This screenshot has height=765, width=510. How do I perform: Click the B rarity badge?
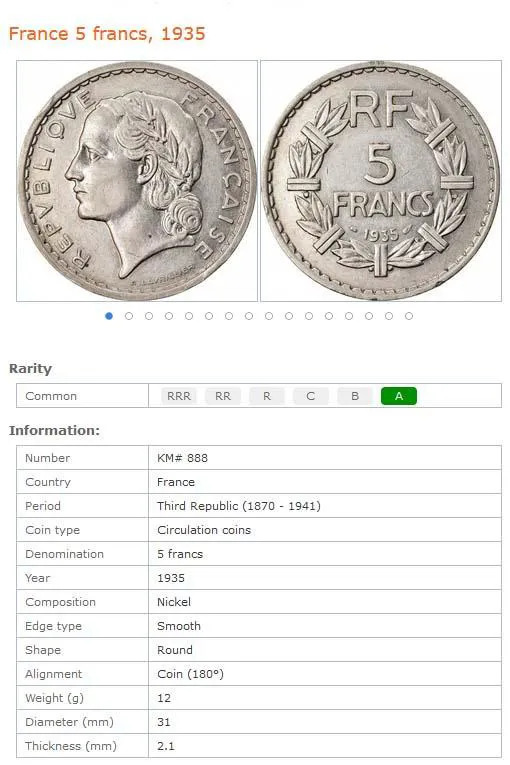click(x=355, y=396)
